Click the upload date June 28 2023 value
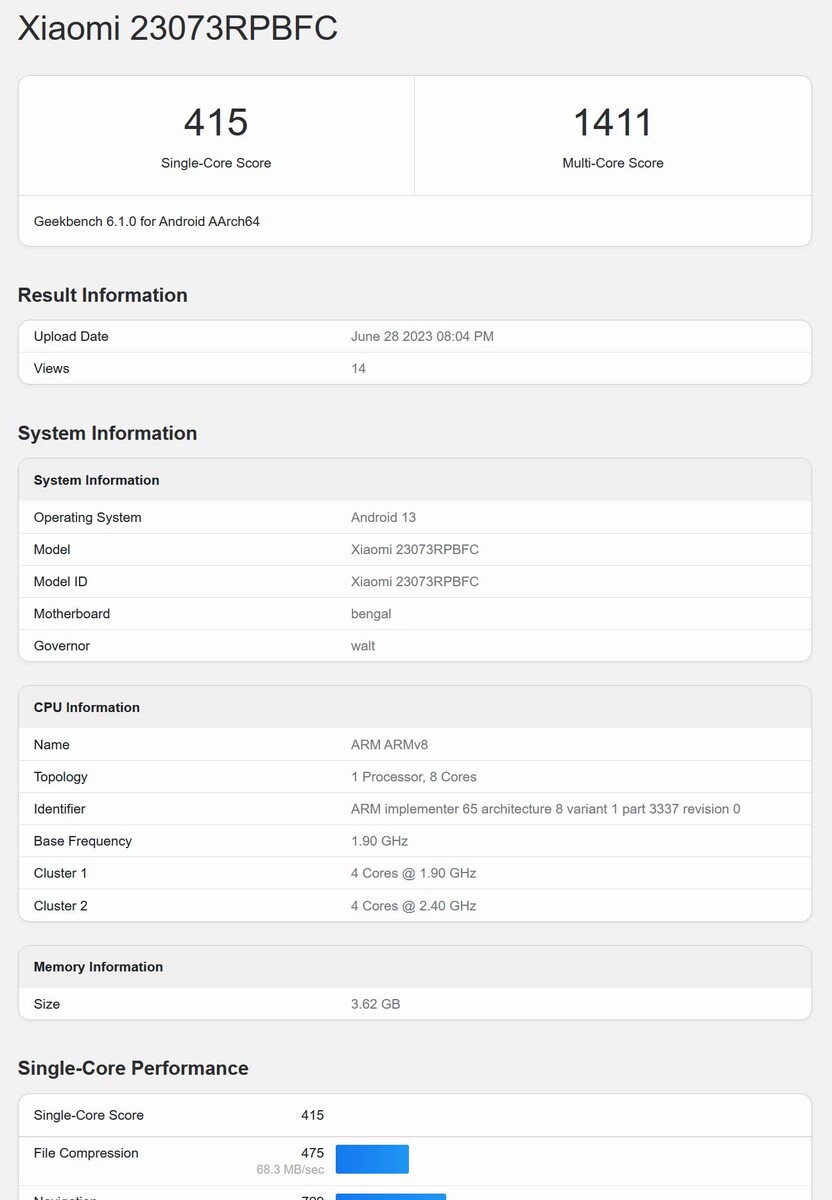Viewport: 832px width, 1200px height. (422, 336)
